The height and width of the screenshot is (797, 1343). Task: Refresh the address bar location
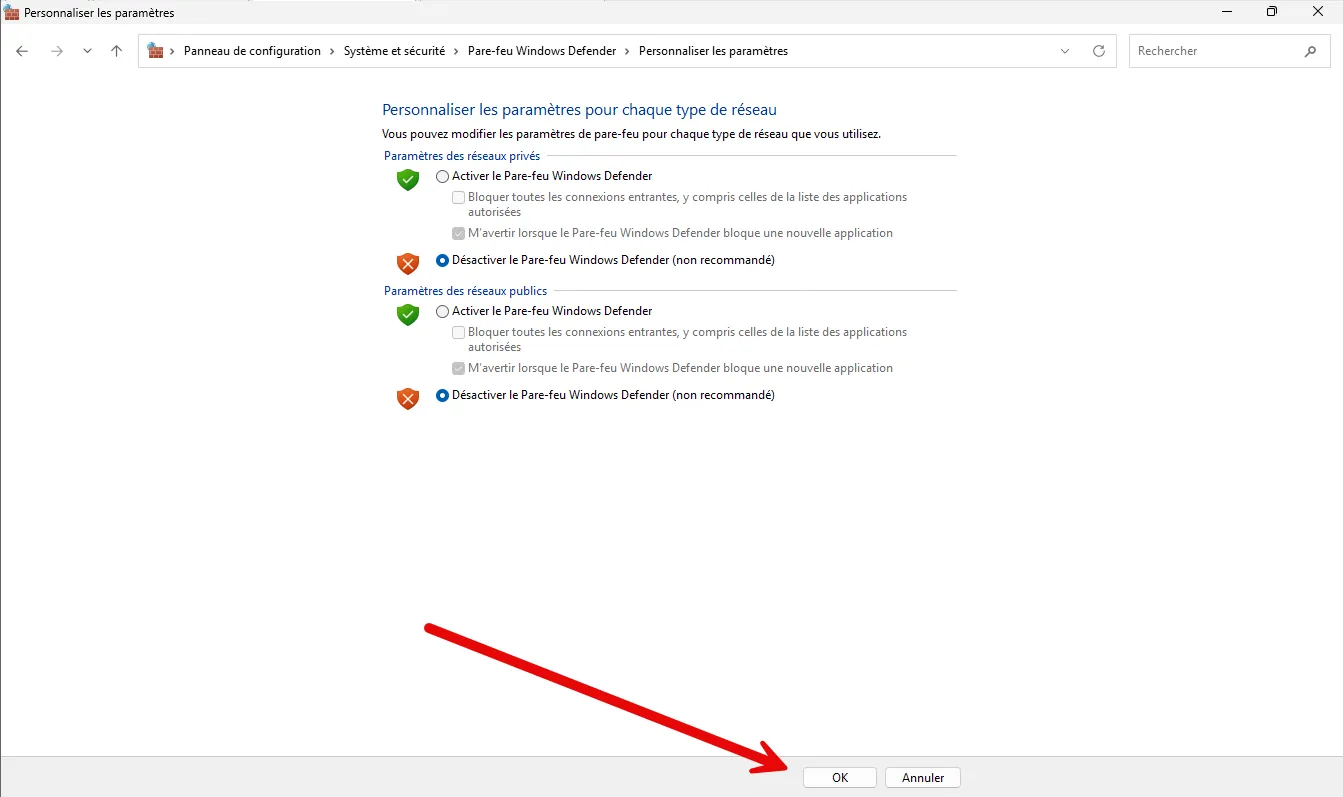tap(1099, 51)
